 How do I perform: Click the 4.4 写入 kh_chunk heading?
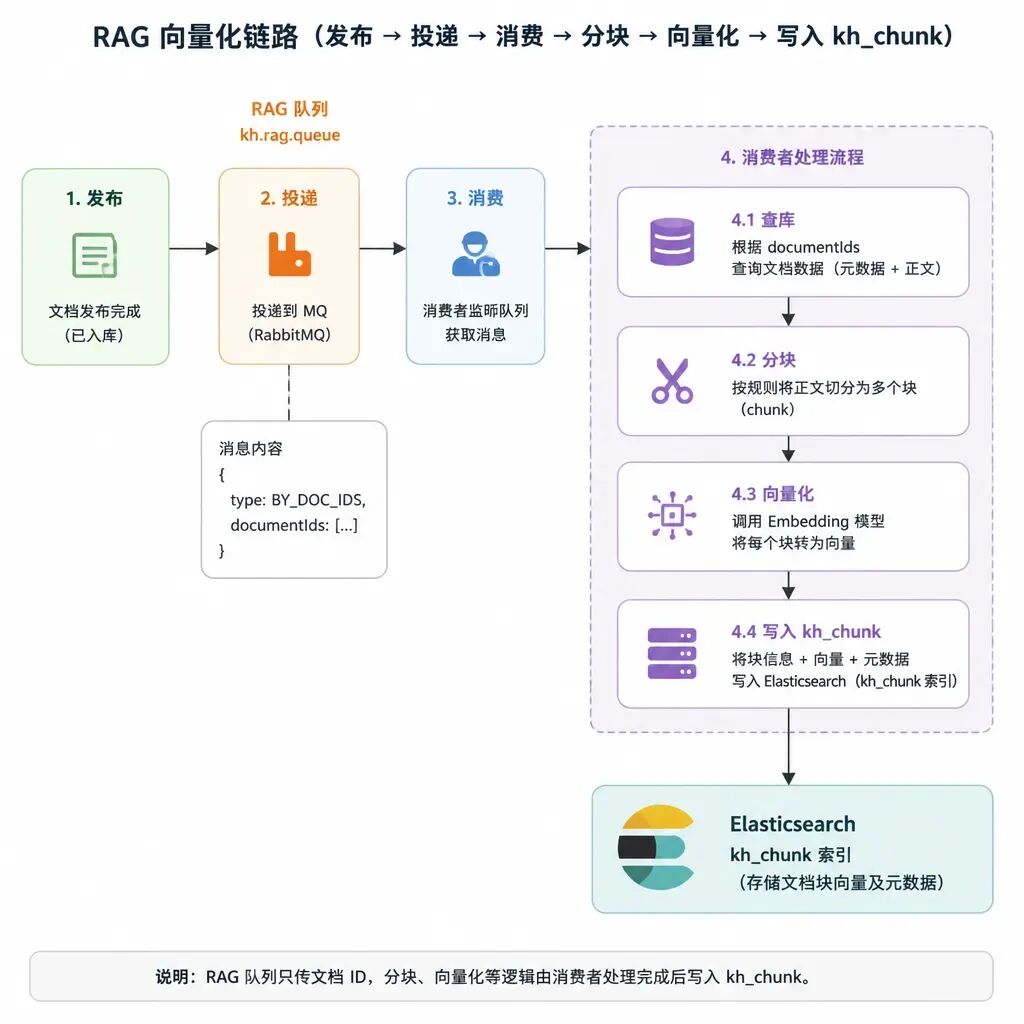click(806, 632)
